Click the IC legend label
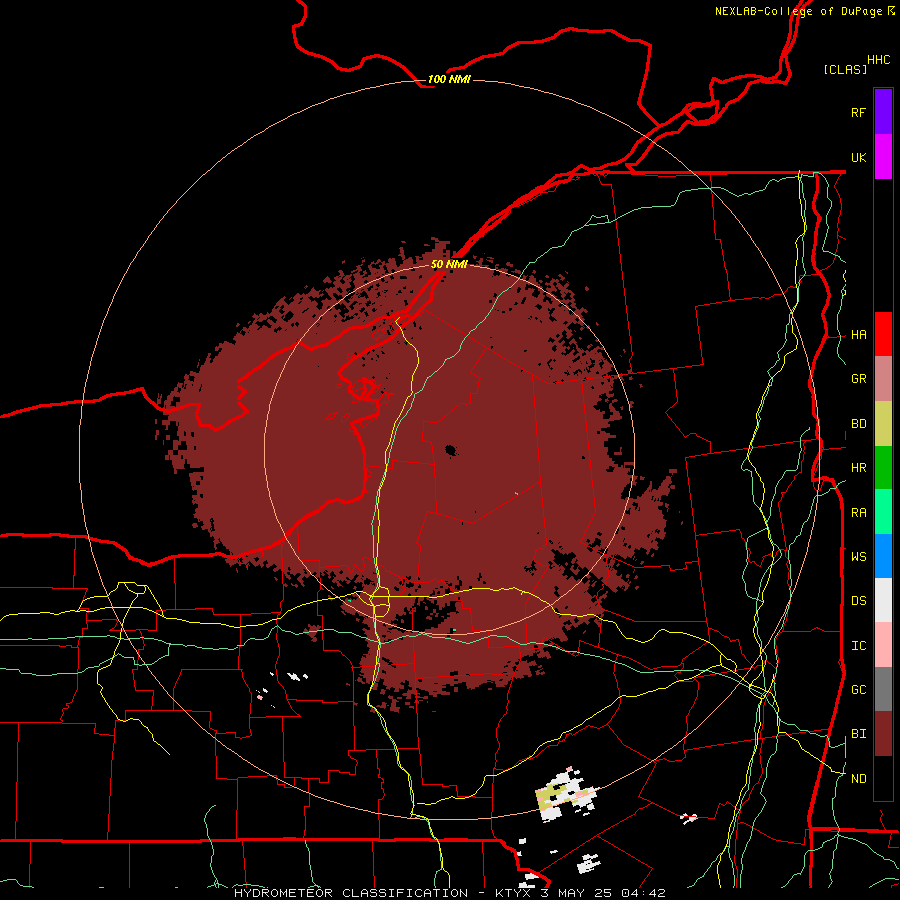Image resolution: width=900 pixels, height=900 pixels. click(858, 646)
